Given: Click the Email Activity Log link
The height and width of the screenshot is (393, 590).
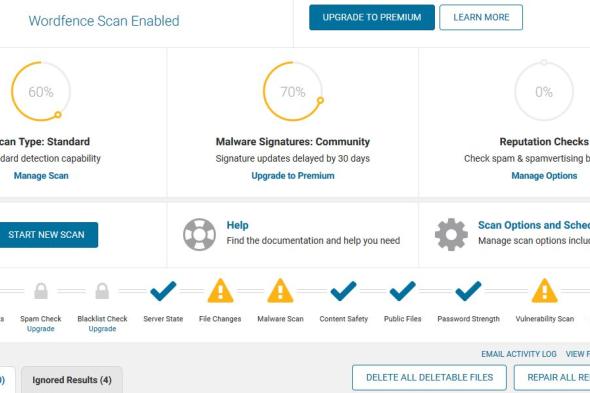Looking at the screenshot, I should pyautogui.click(x=519, y=354).
